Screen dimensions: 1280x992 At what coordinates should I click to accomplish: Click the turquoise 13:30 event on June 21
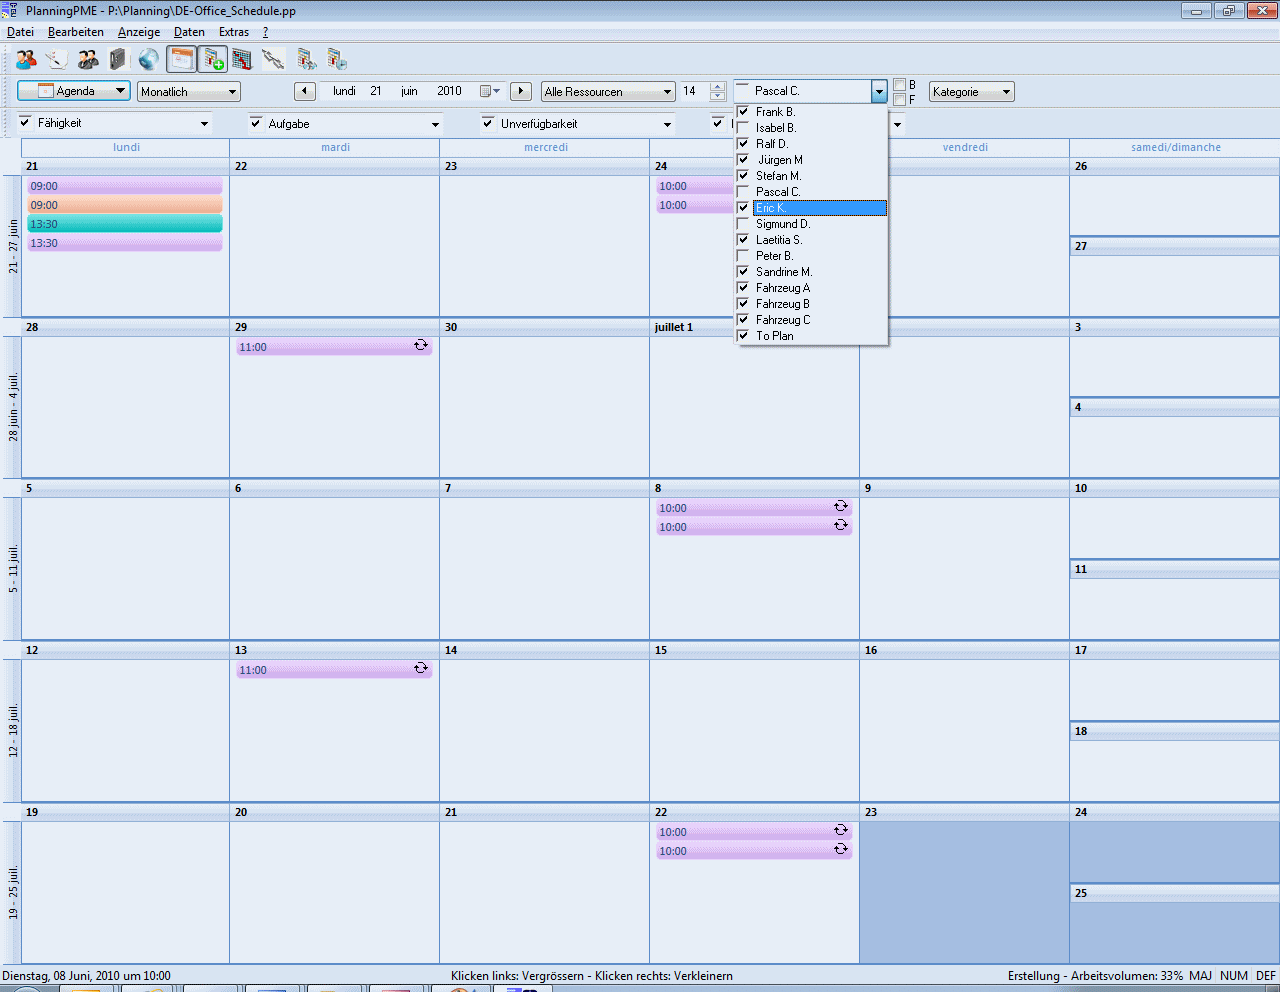(x=125, y=224)
